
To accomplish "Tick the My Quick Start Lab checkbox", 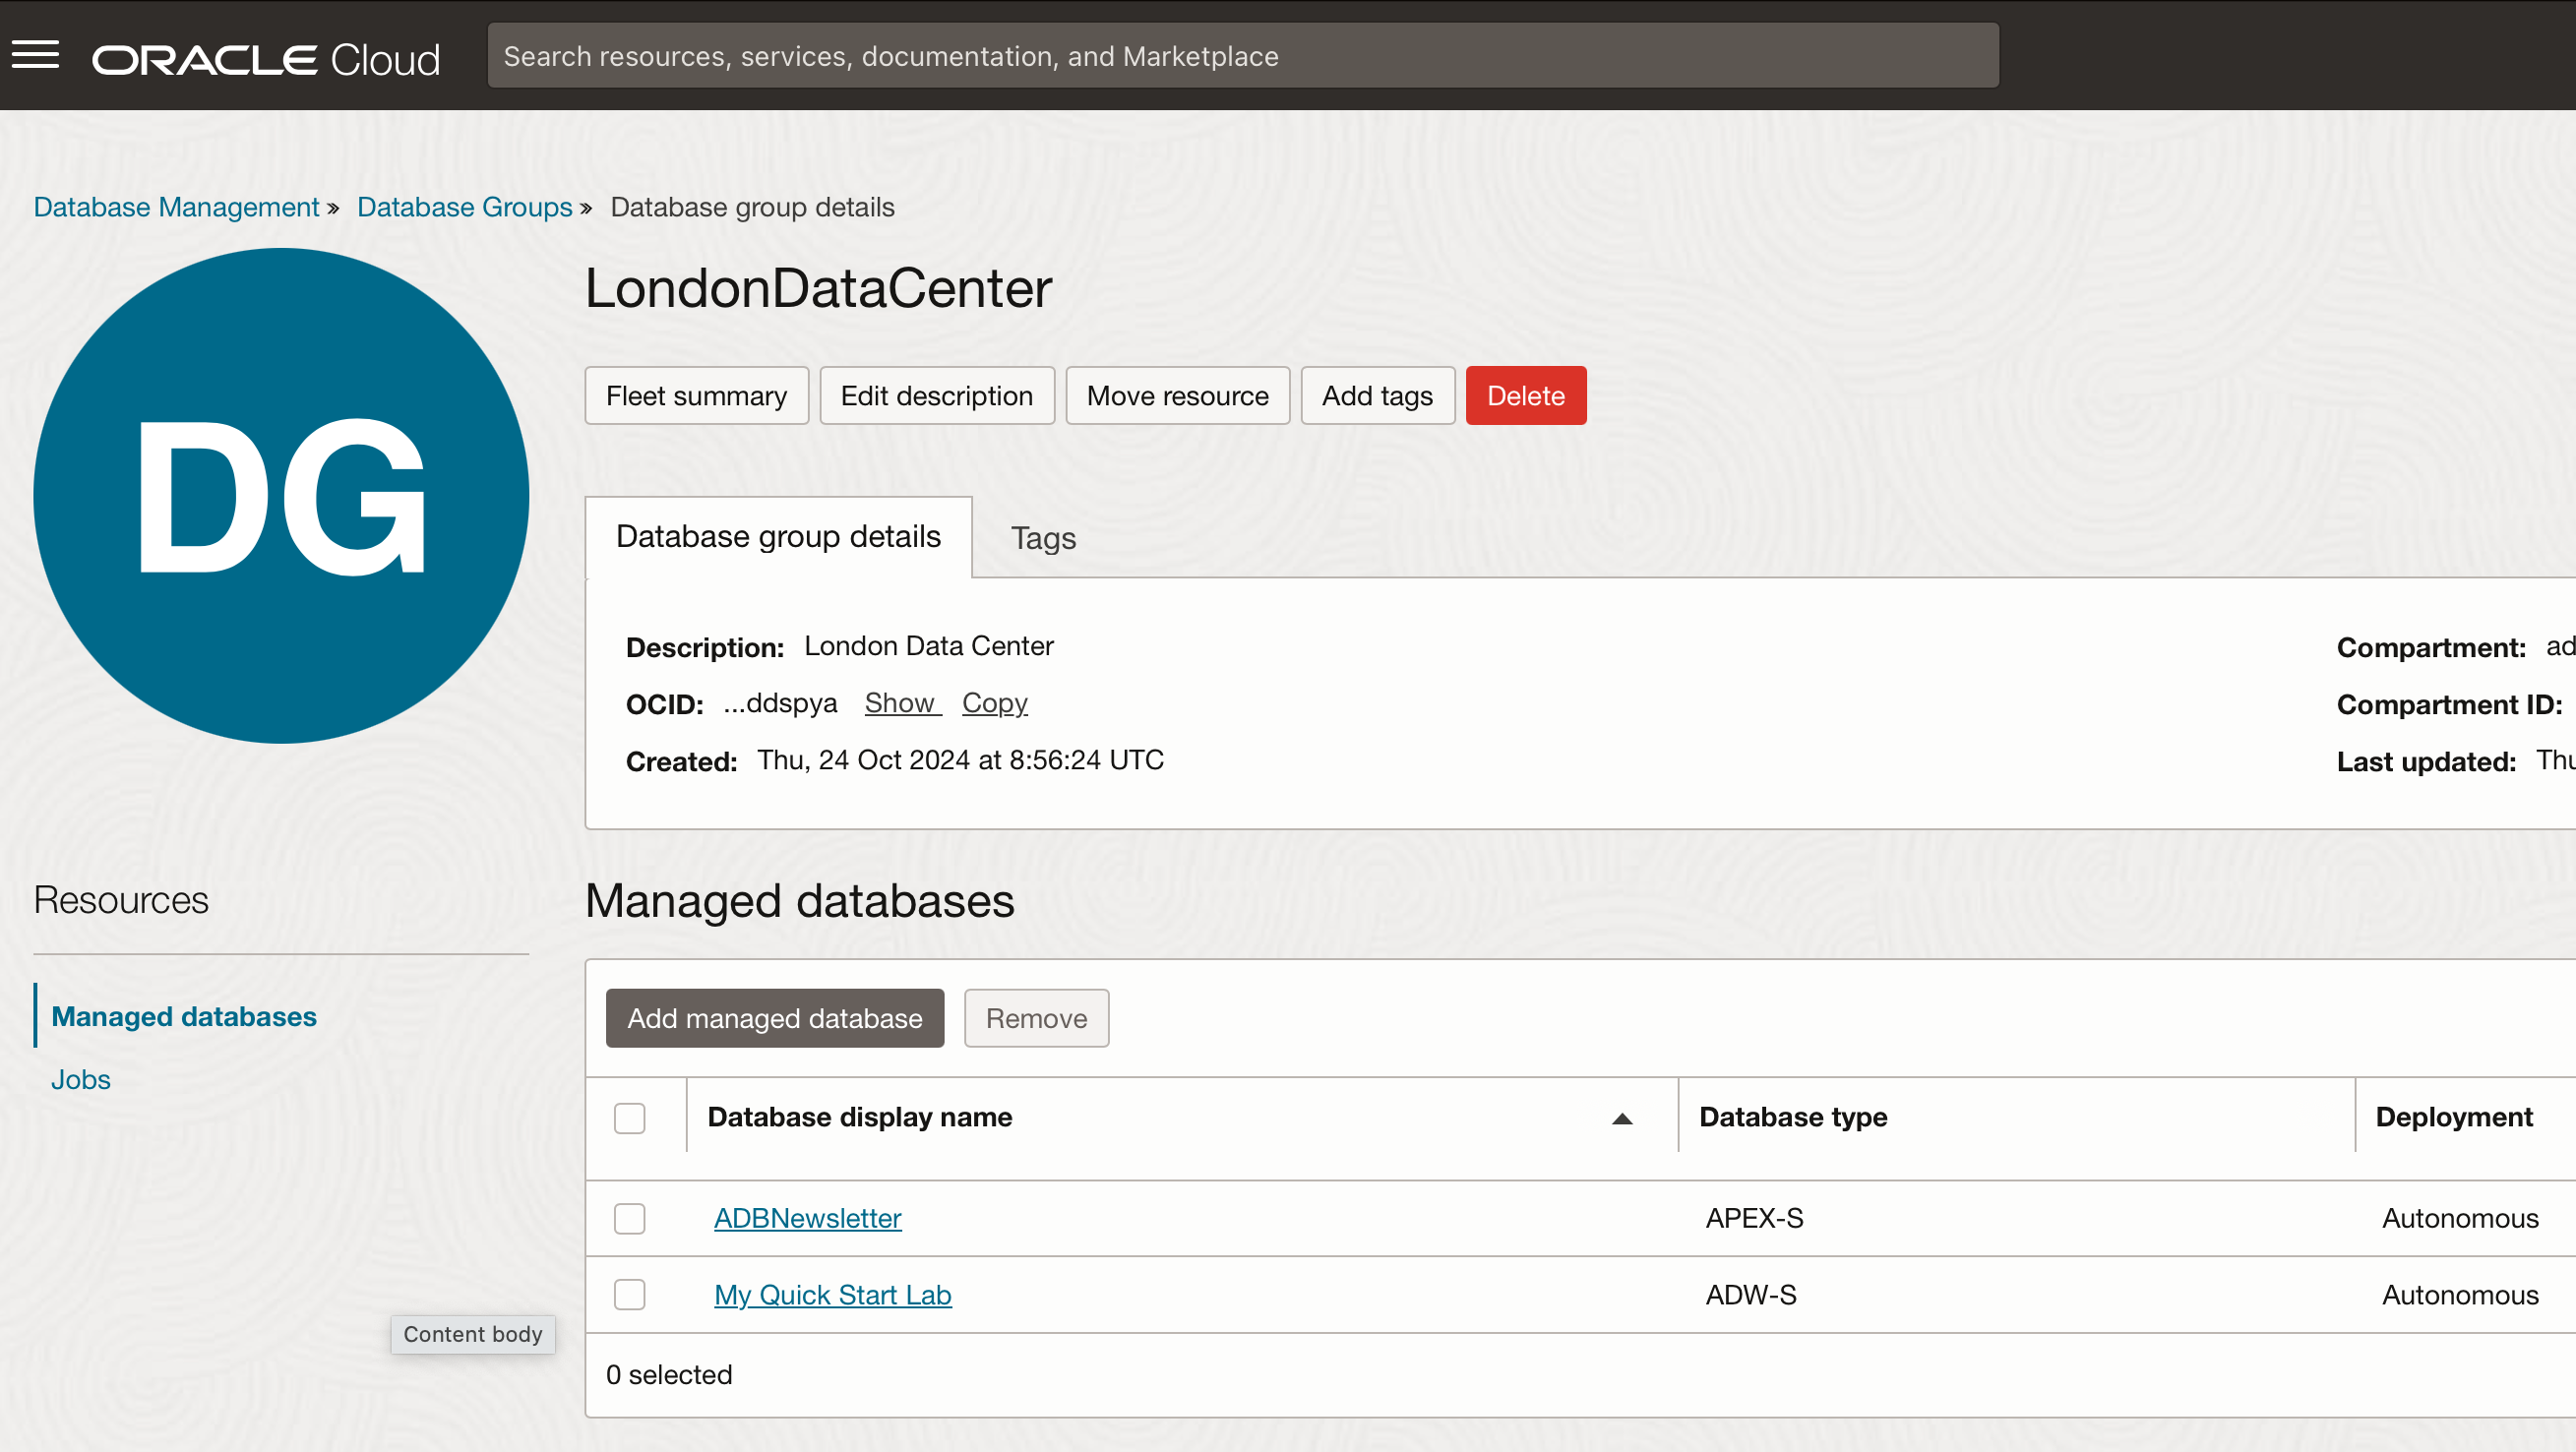I will click(x=629, y=1295).
